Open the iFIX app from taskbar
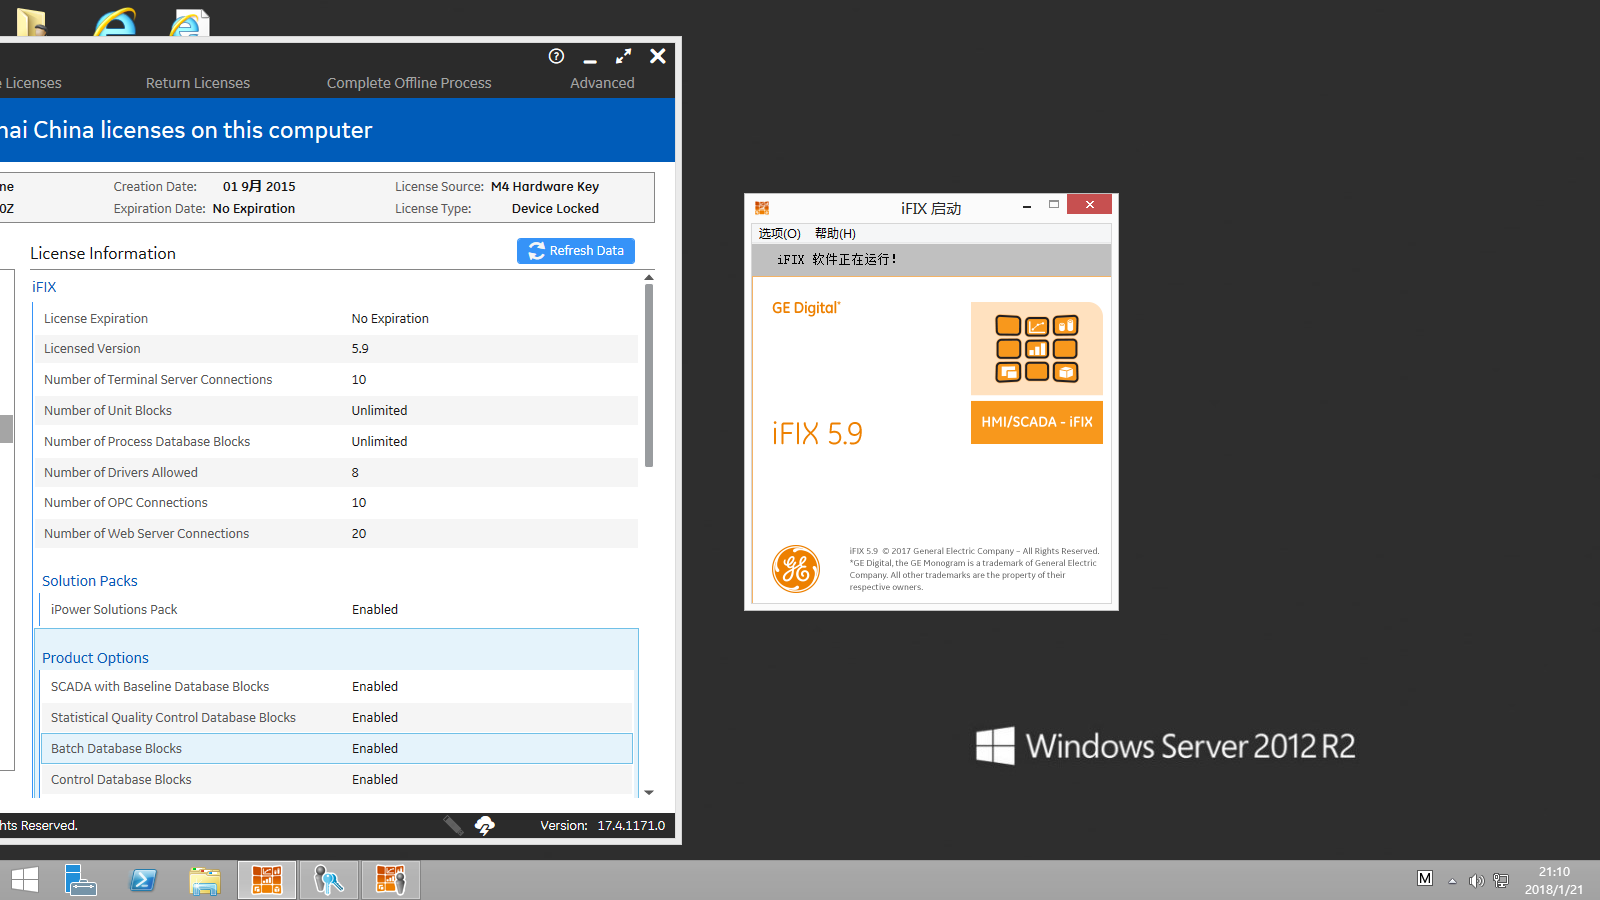This screenshot has height=900, width=1600. coord(267,880)
